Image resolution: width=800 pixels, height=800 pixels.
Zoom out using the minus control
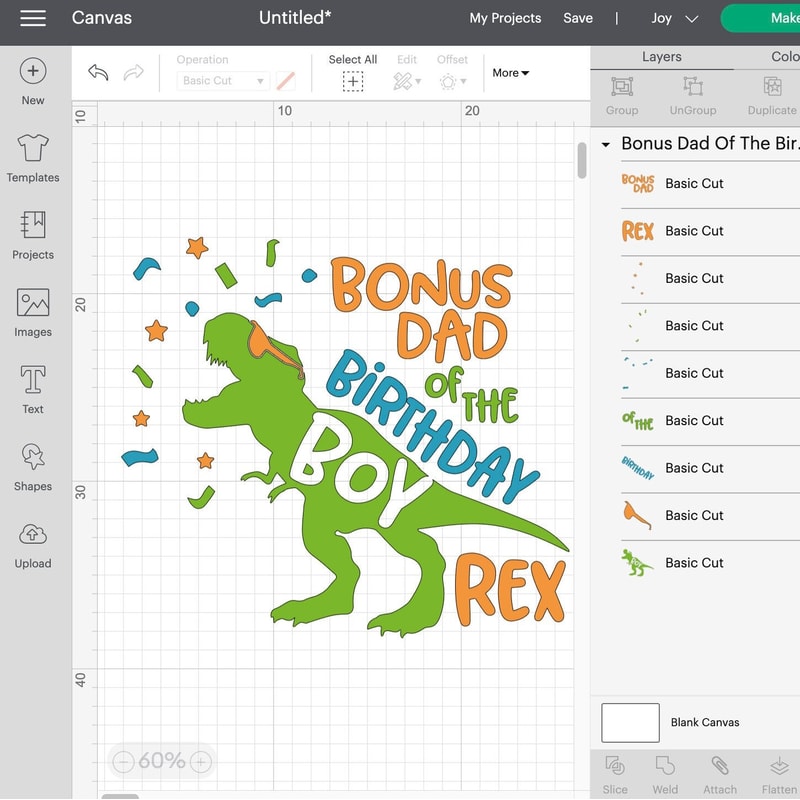pos(124,762)
